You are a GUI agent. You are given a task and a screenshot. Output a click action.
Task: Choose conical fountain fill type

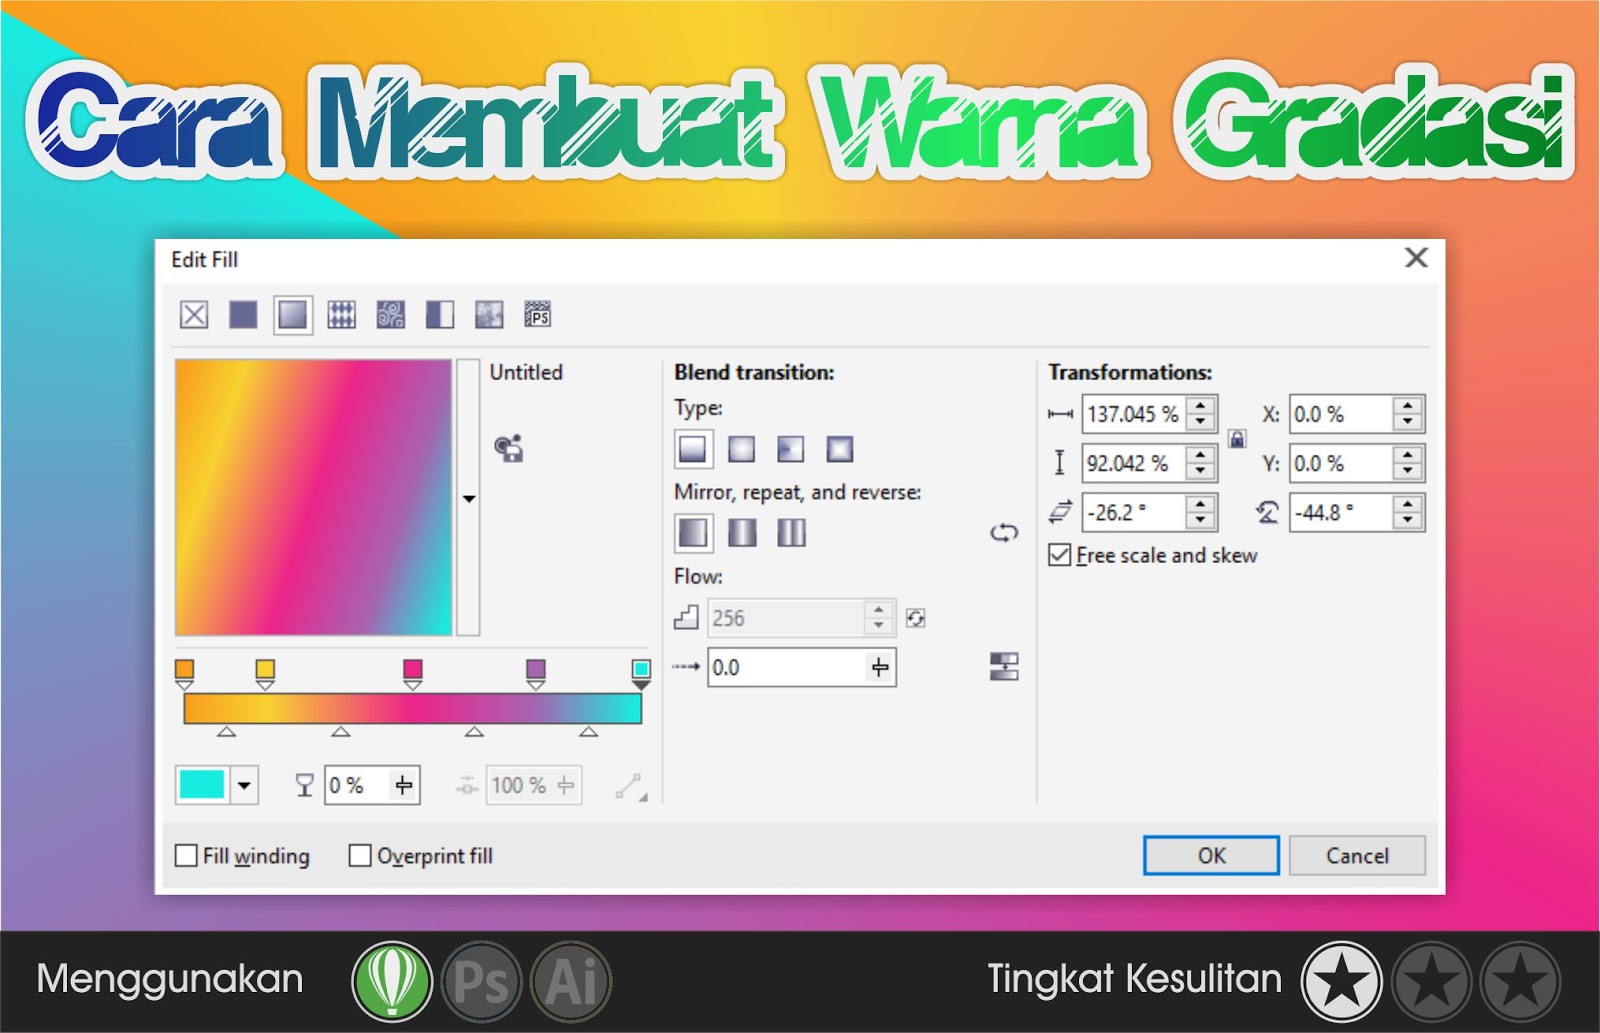[790, 449]
